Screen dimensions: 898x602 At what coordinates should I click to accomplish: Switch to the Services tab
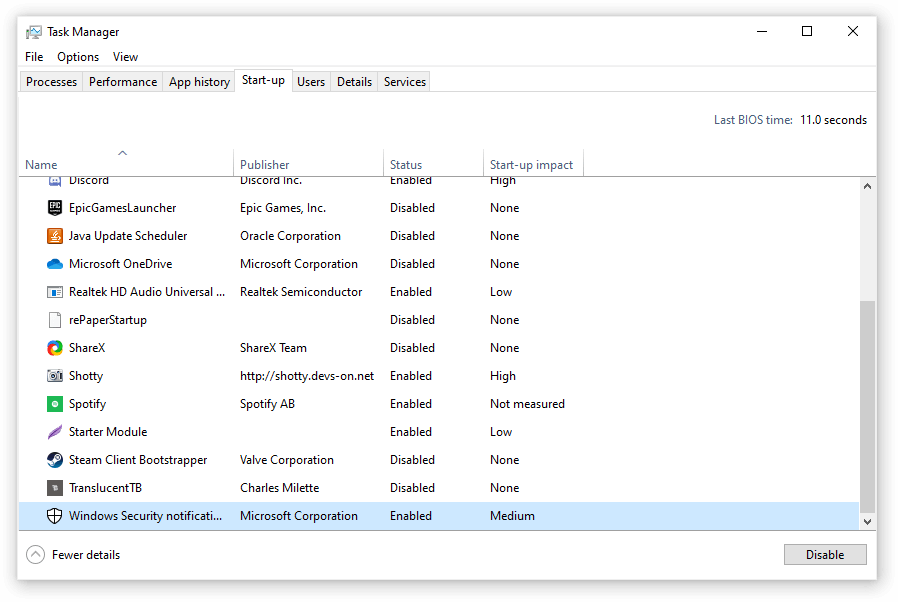click(405, 82)
